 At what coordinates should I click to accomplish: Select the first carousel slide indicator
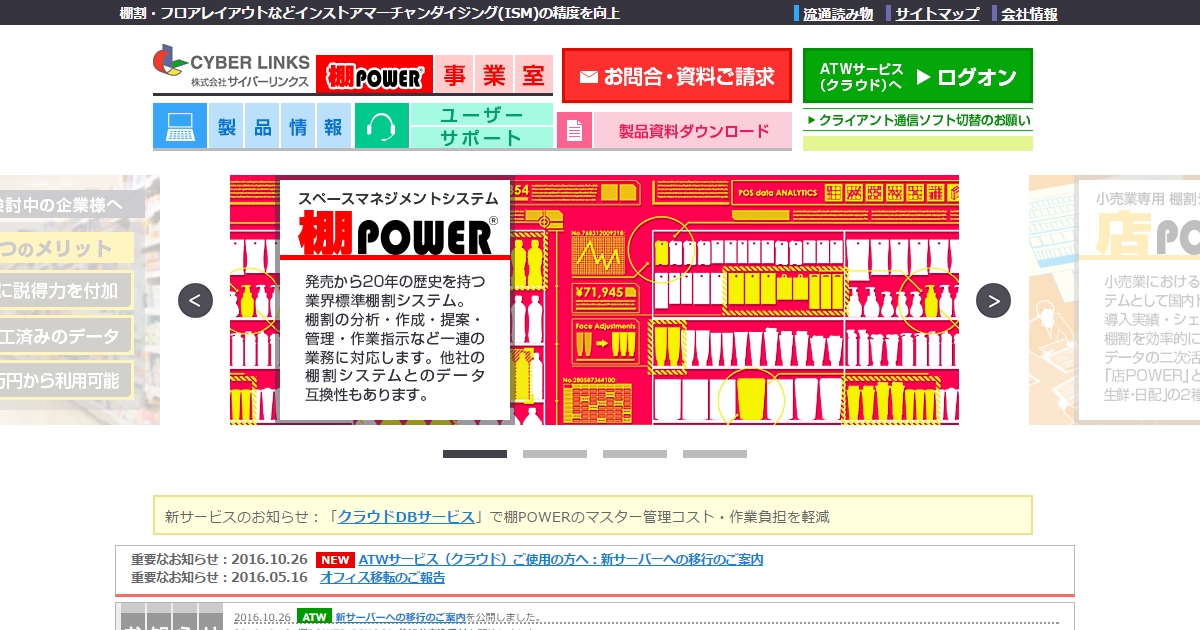tap(475, 454)
